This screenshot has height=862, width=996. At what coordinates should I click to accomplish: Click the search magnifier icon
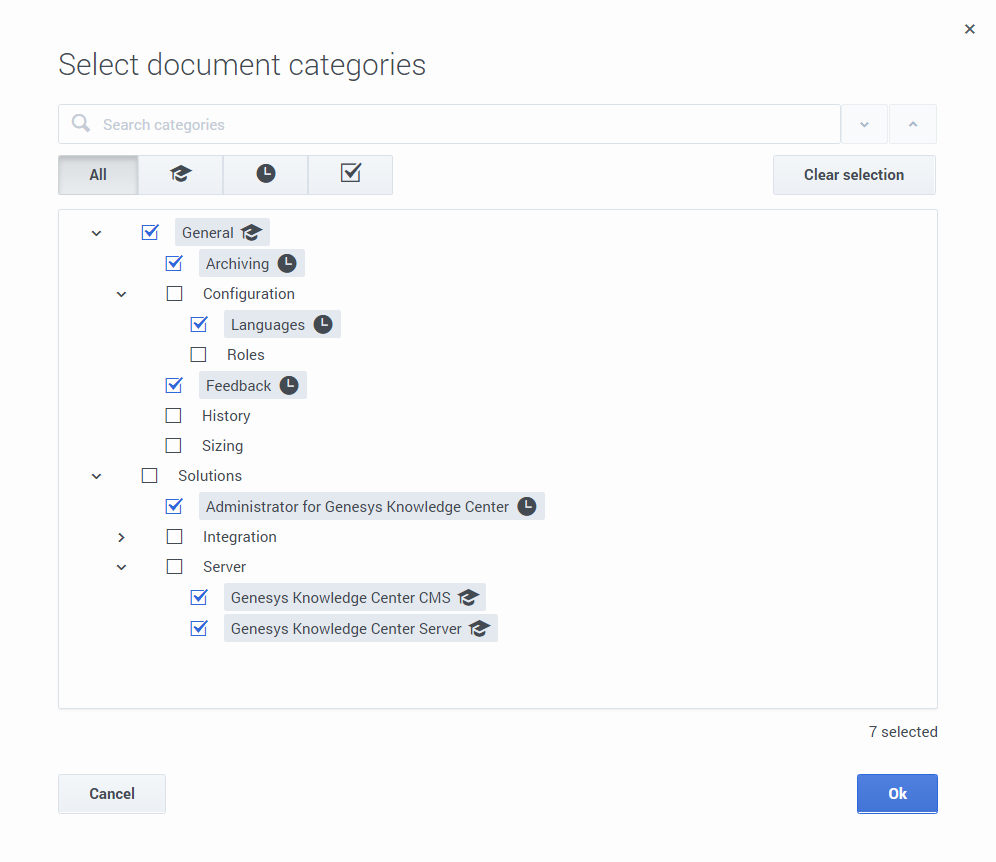click(x=81, y=124)
